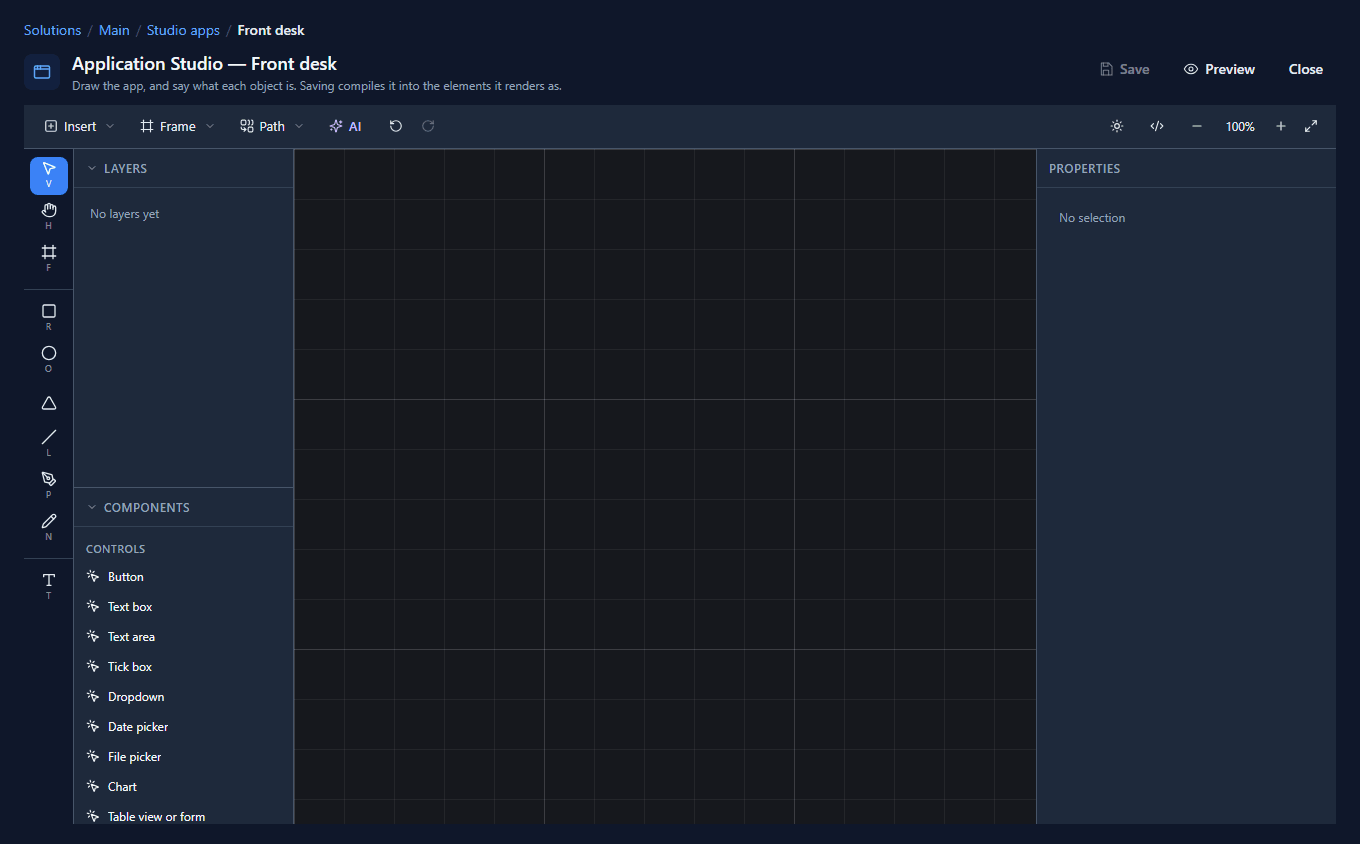Click the Save button
Viewport: 1360px width, 844px height.
pos(1124,69)
